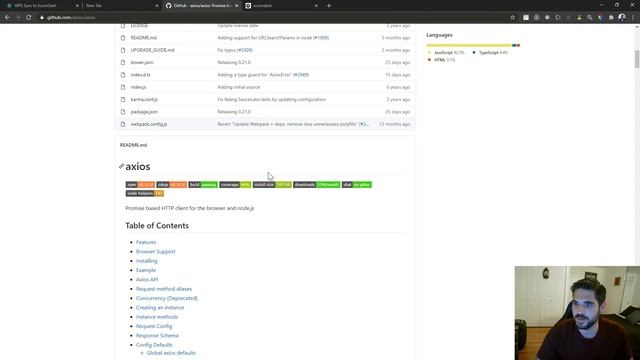Open the README.md file

coord(144,38)
